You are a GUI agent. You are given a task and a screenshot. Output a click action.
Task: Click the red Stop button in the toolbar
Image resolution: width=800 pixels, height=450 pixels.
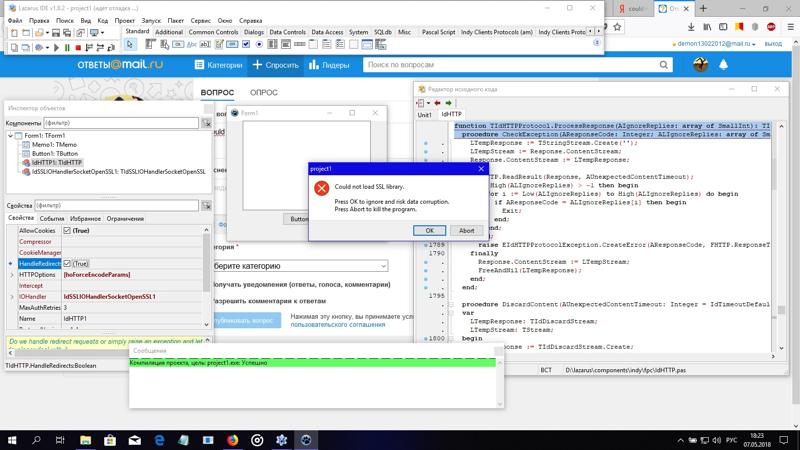click(x=78, y=47)
